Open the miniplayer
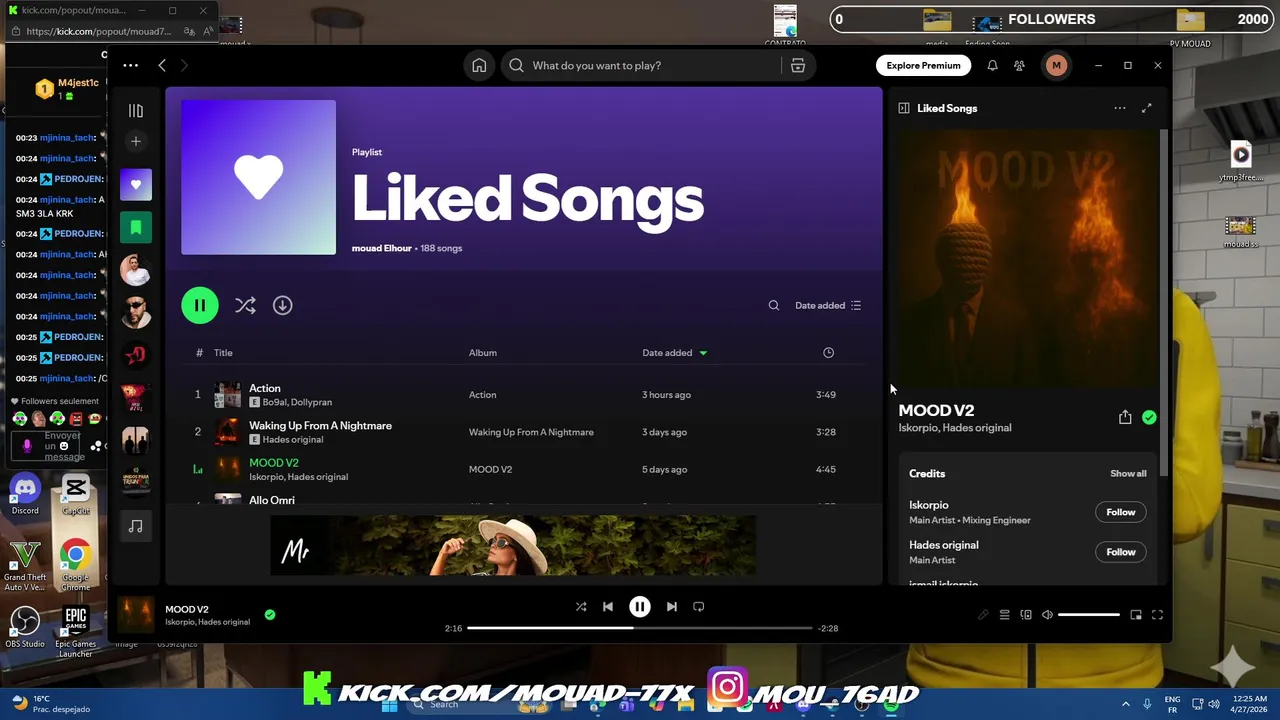 pyautogui.click(x=1136, y=615)
